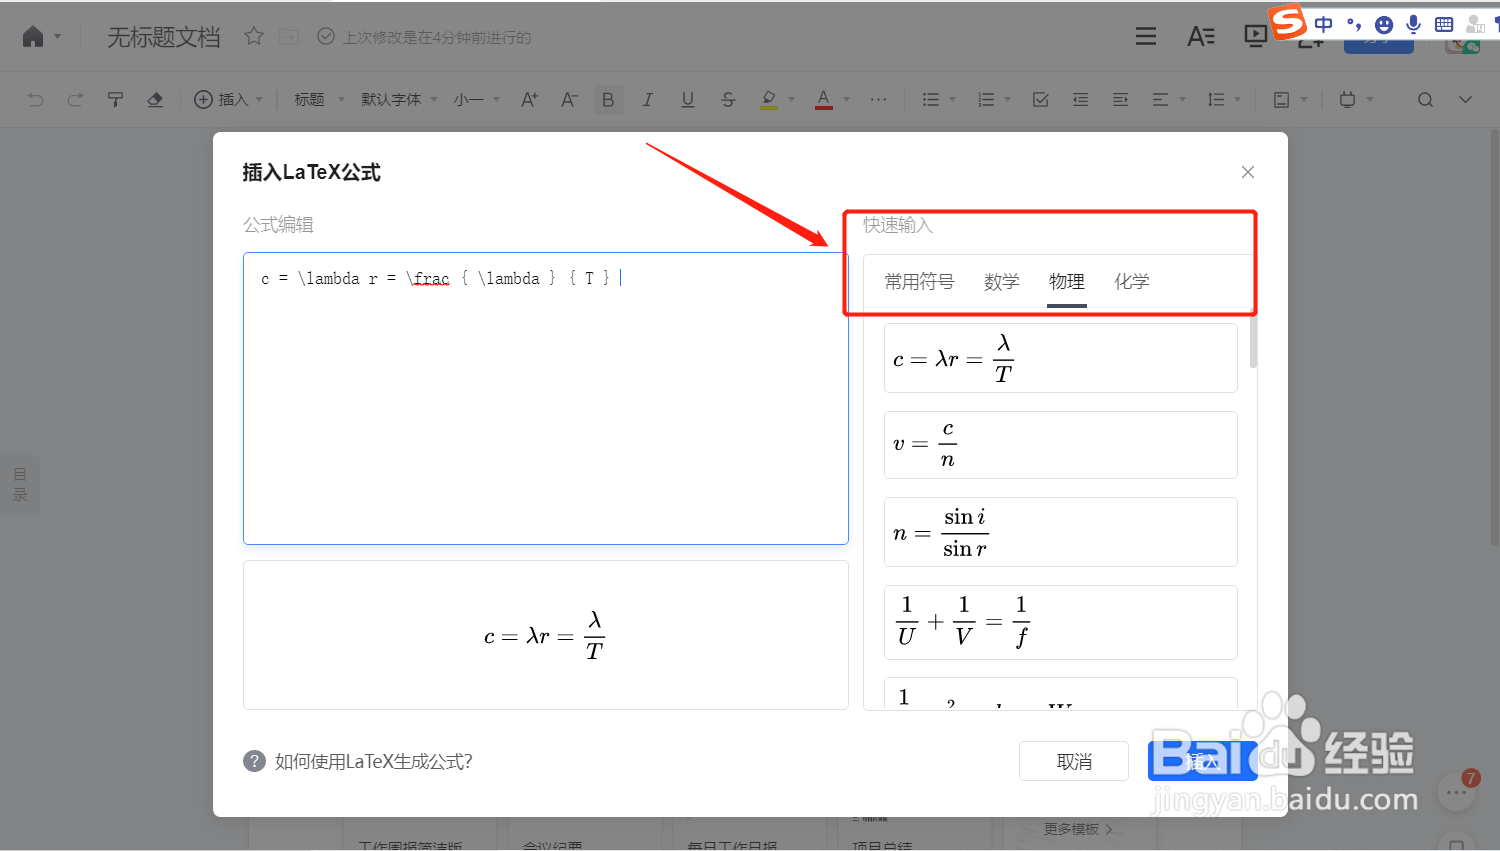Insert the c = λr = λ/T formula

coord(1061,358)
